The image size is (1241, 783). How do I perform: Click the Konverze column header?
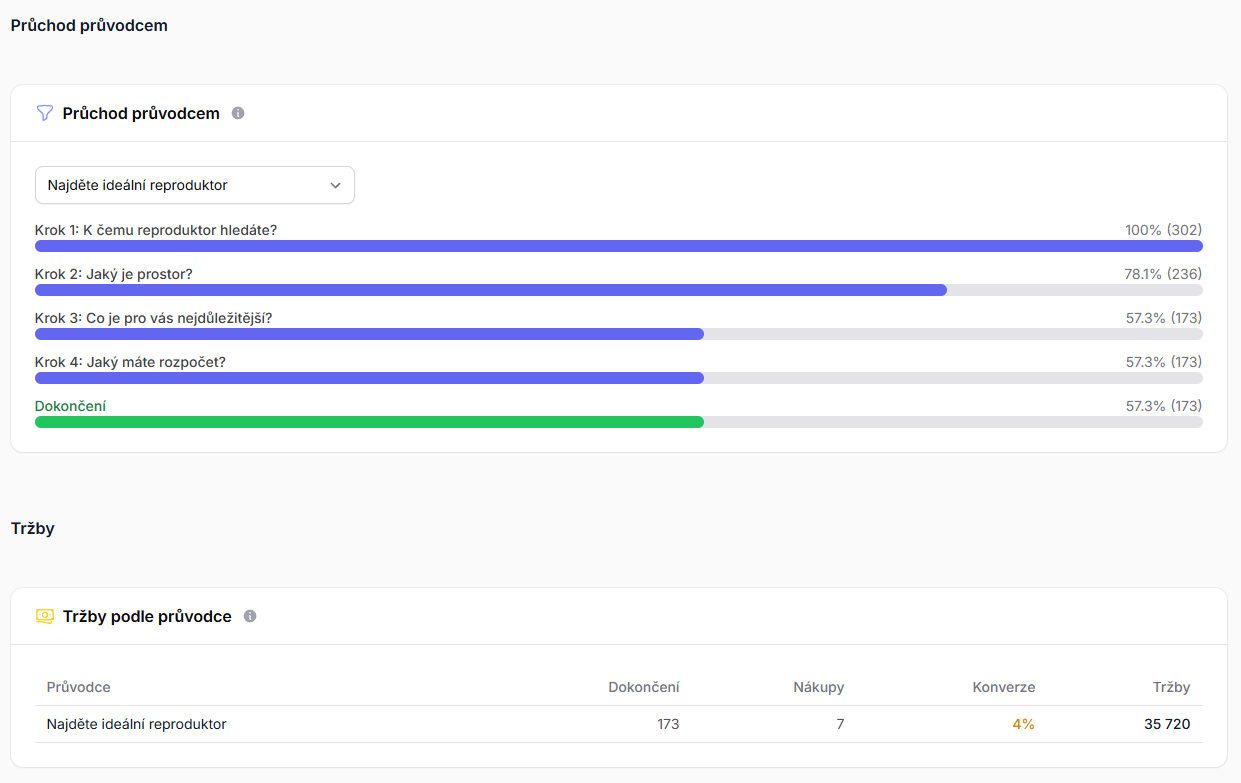coord(1004,687)
